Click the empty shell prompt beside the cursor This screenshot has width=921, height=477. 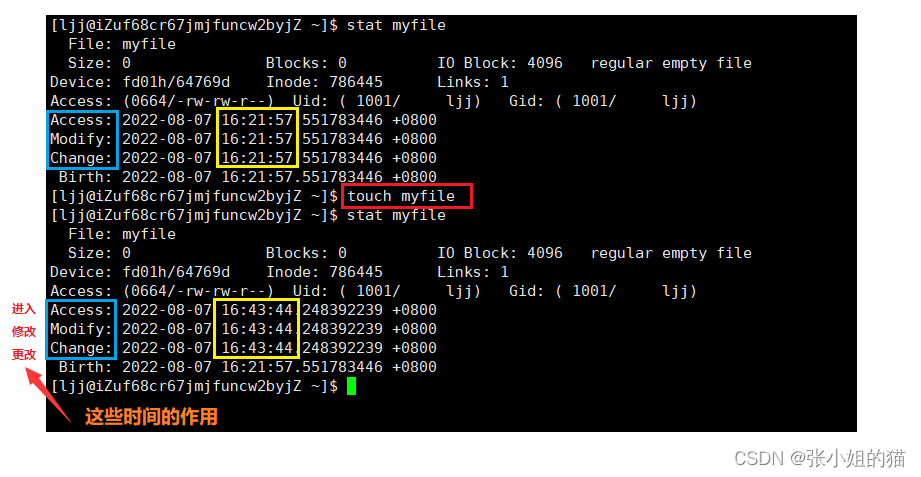(194, 386)
